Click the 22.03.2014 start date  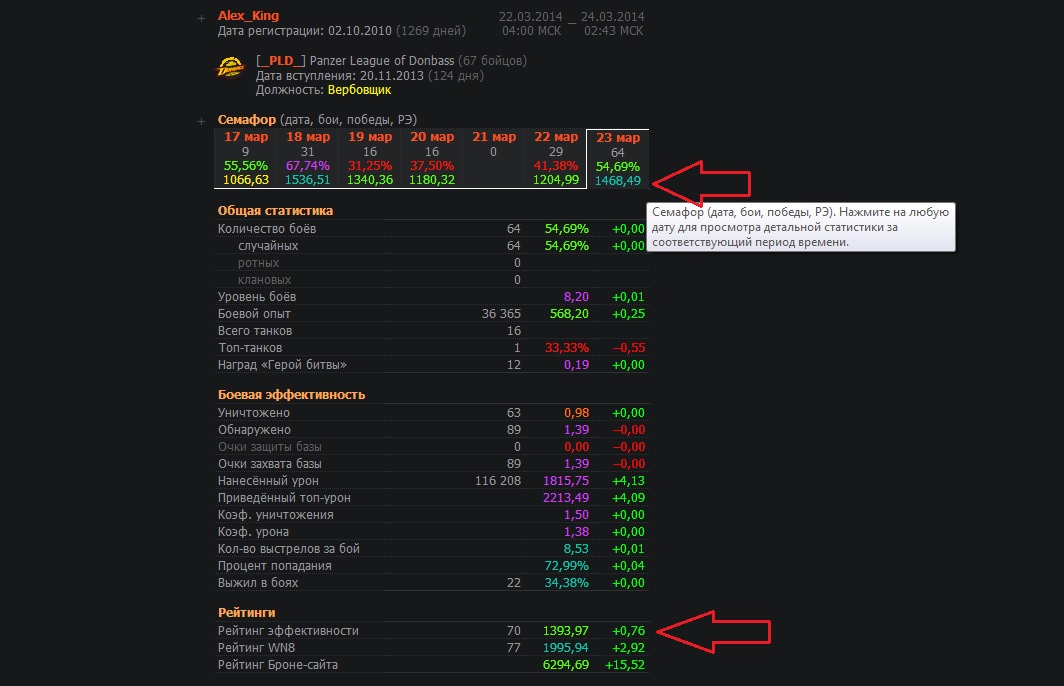(531, 16)
